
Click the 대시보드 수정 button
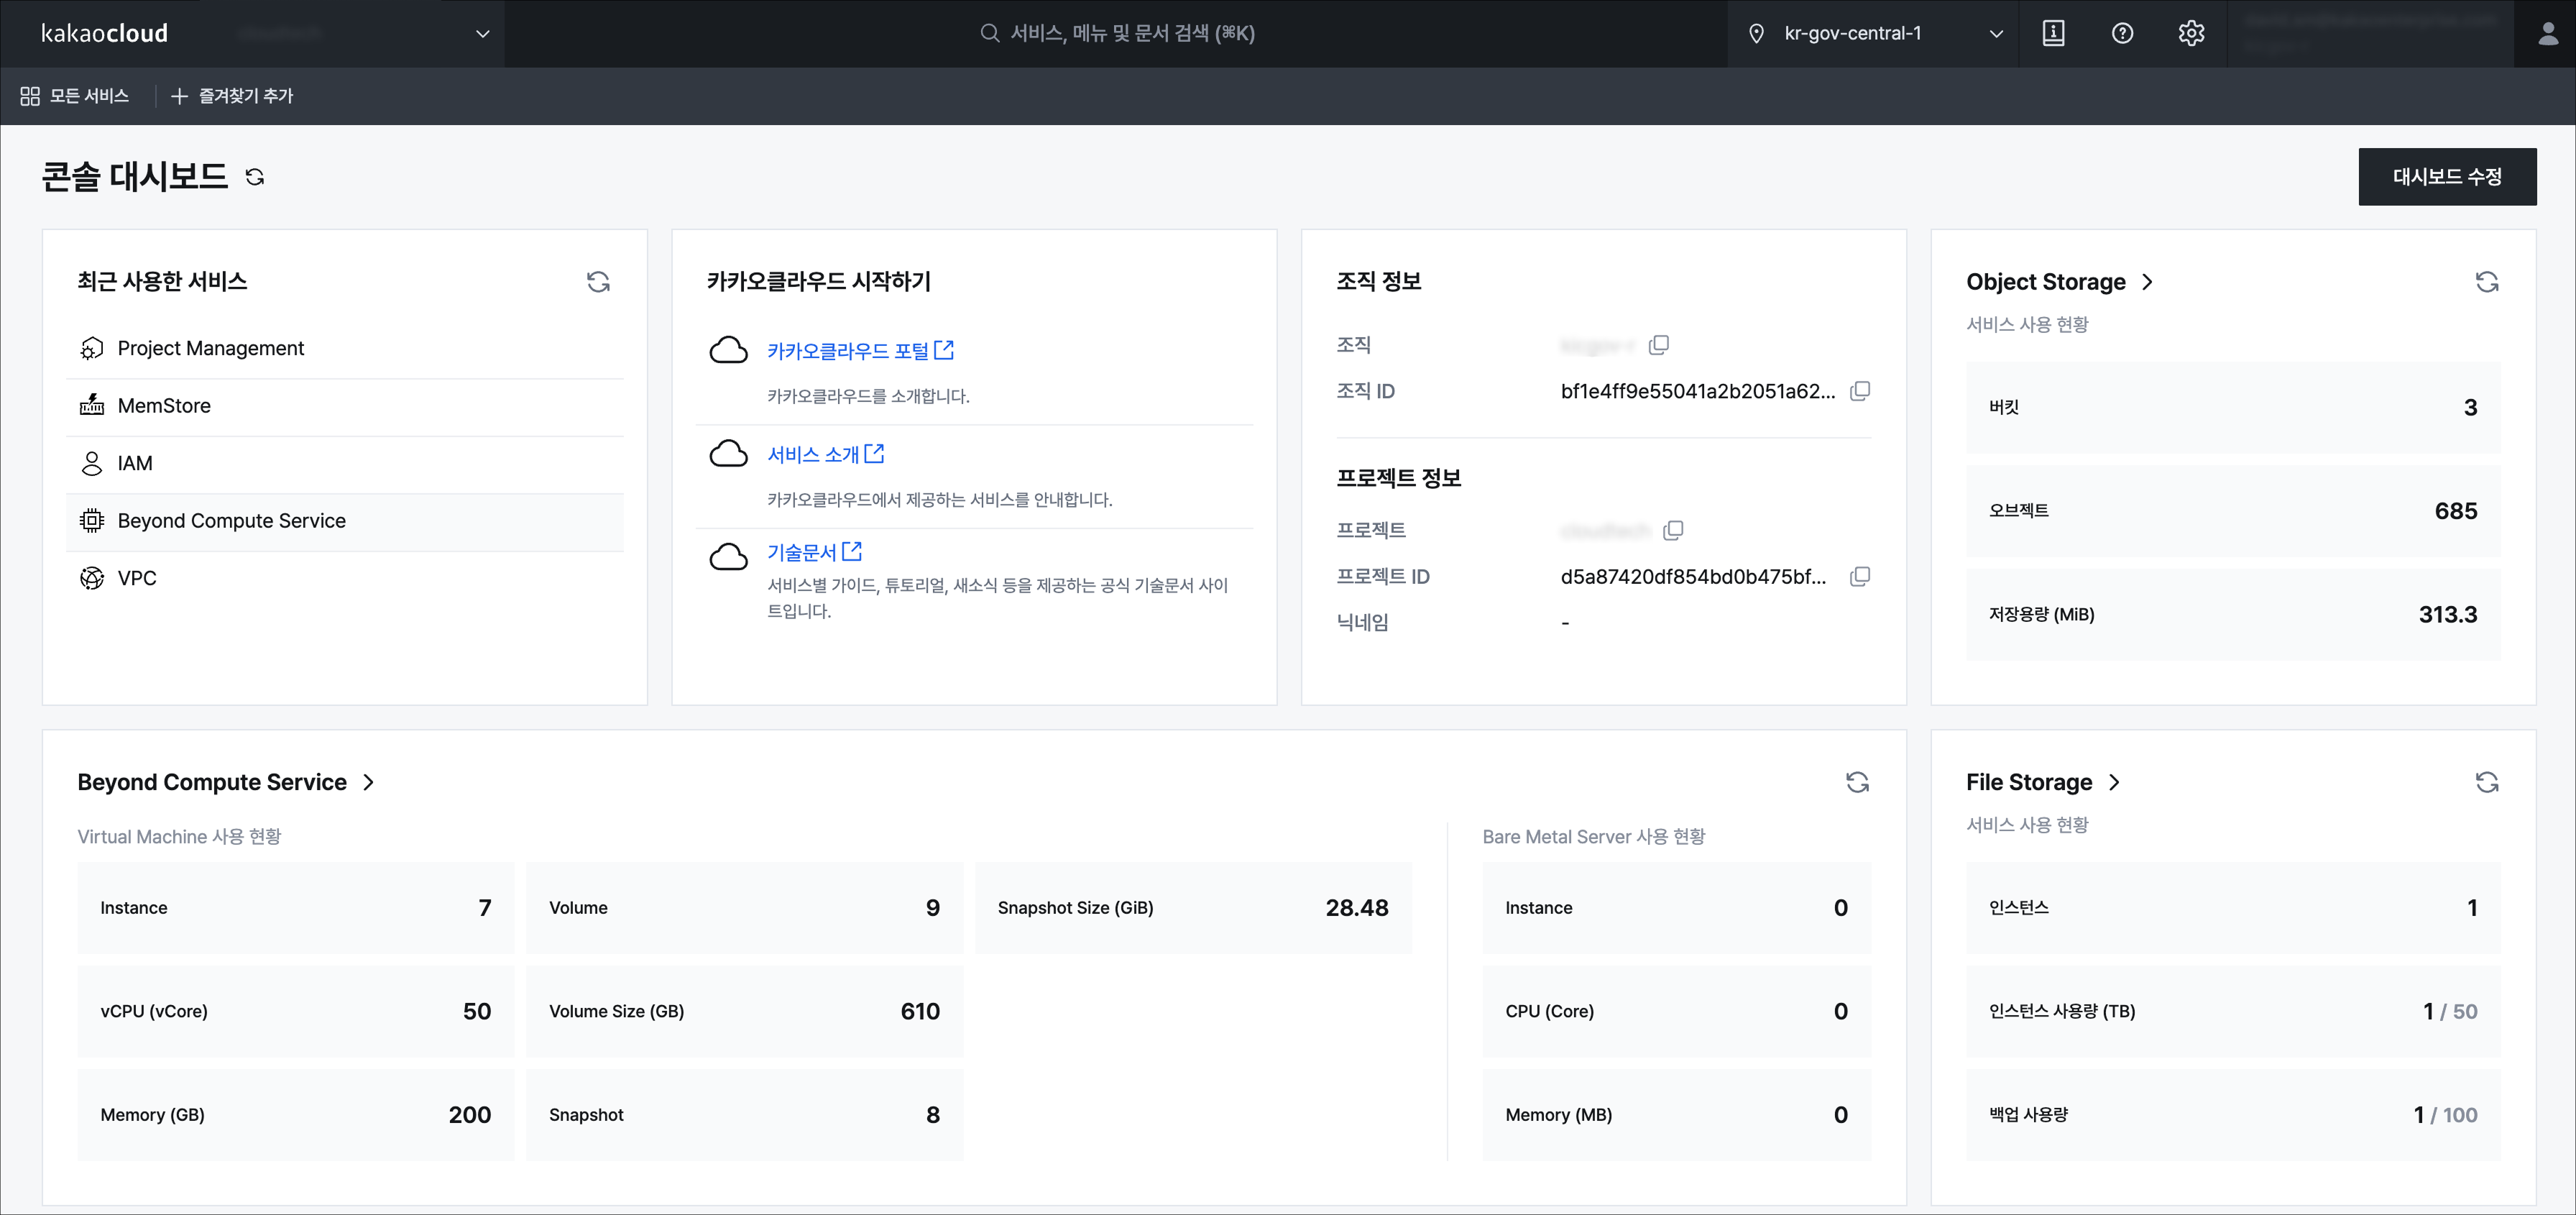coord(2447,177)
